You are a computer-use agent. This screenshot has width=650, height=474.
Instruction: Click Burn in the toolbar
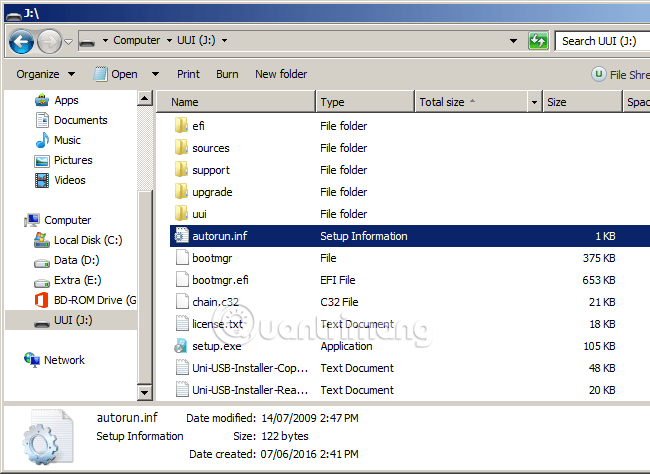[227, 74]
